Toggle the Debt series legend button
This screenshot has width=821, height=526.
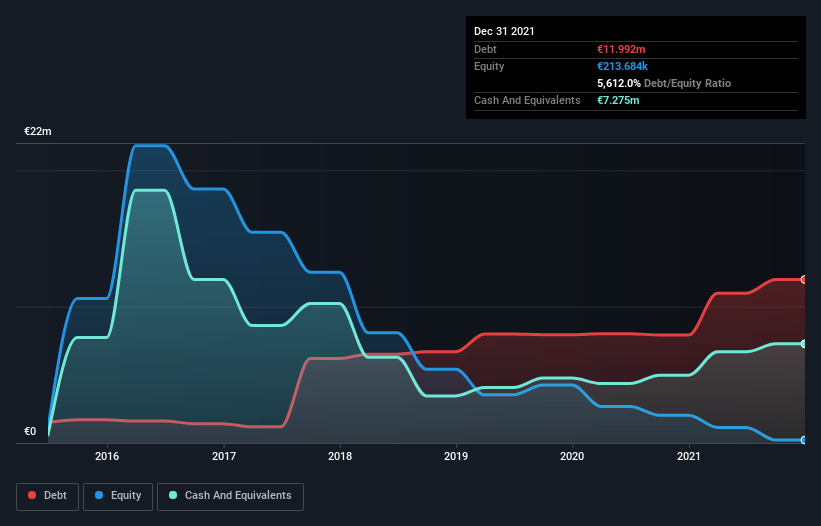point(48,496)
